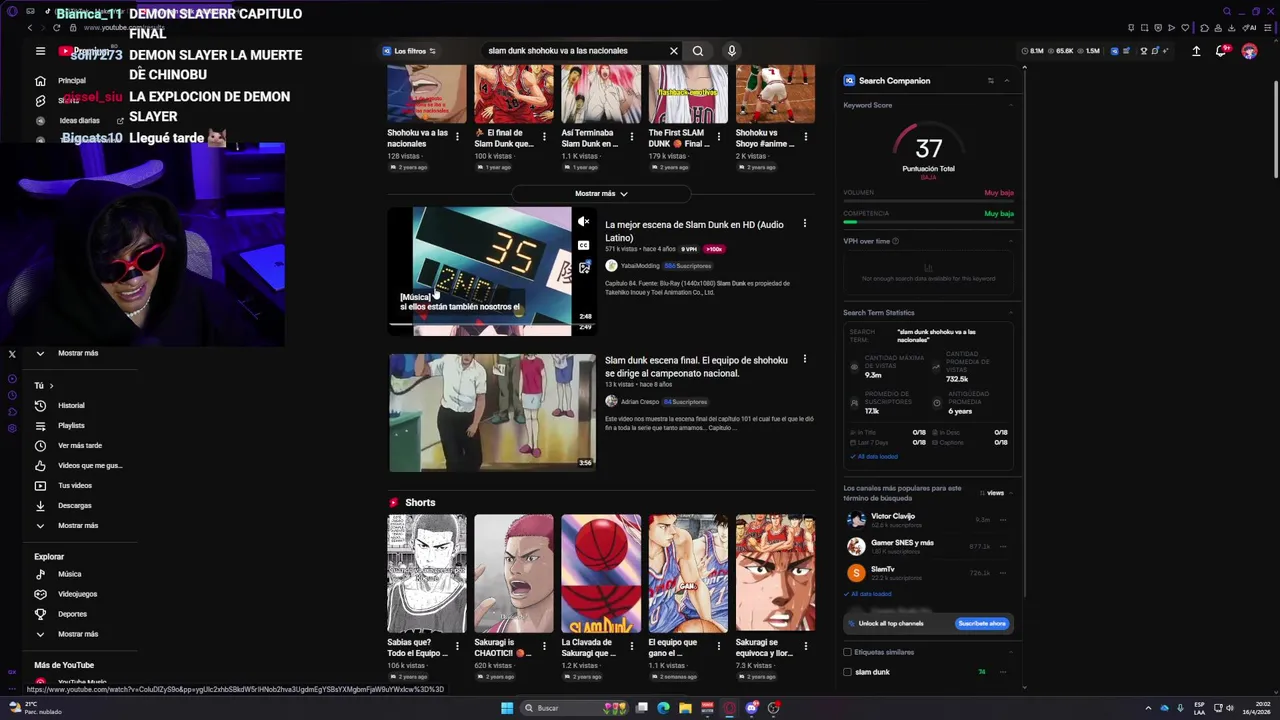Image resolution: width=1280 pixels, height=720 pixels.
Task: Clear the search box text
Action: coord(673,51)
